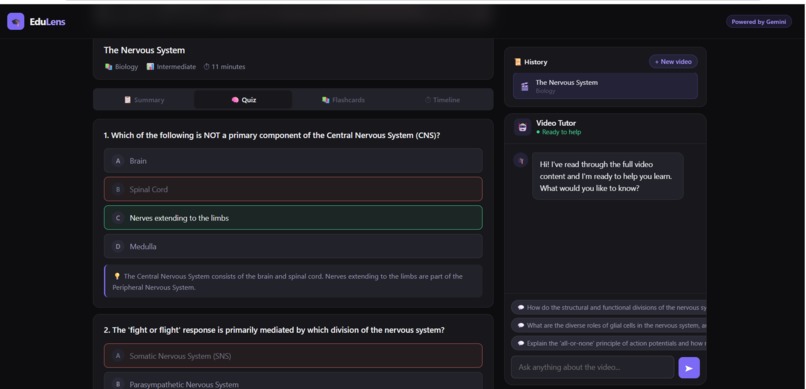Viewport: 806px width, 389px height.
Task: Click the history entry video icon
Action: pos(524,86)
